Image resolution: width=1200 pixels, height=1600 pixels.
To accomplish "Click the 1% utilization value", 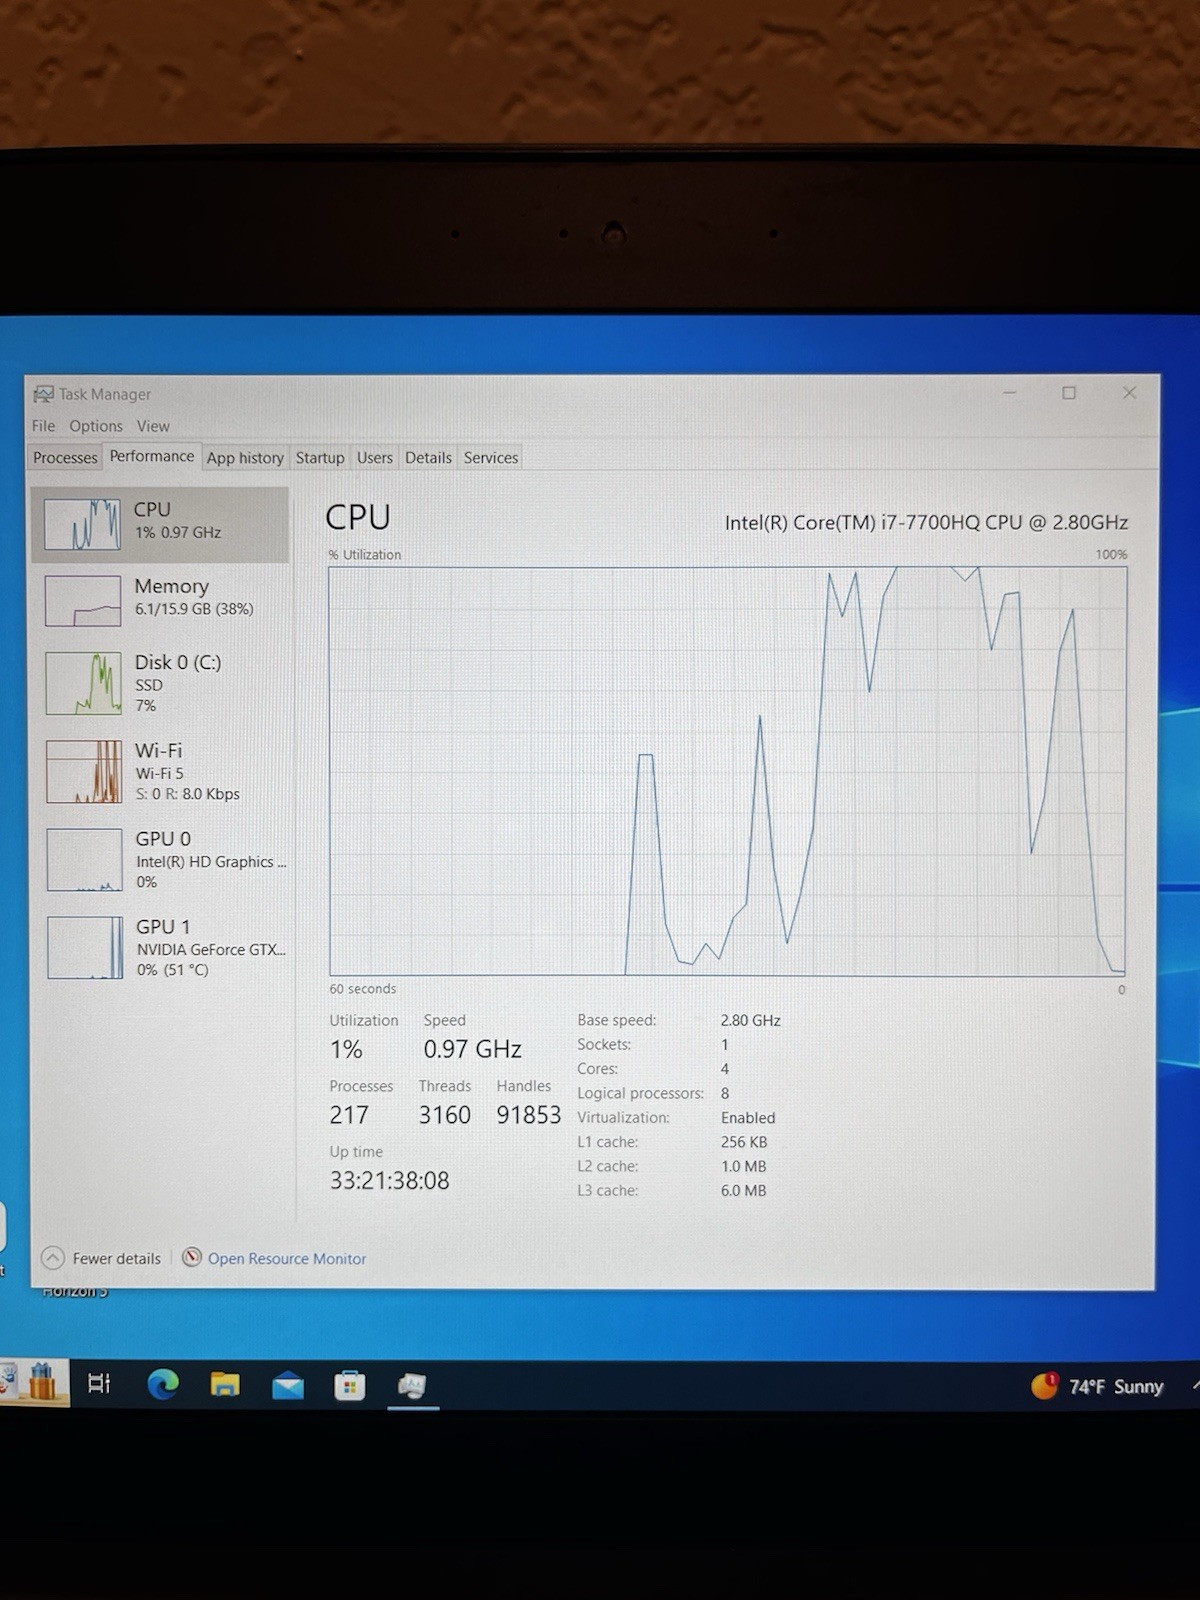I will pos(346,1049).
